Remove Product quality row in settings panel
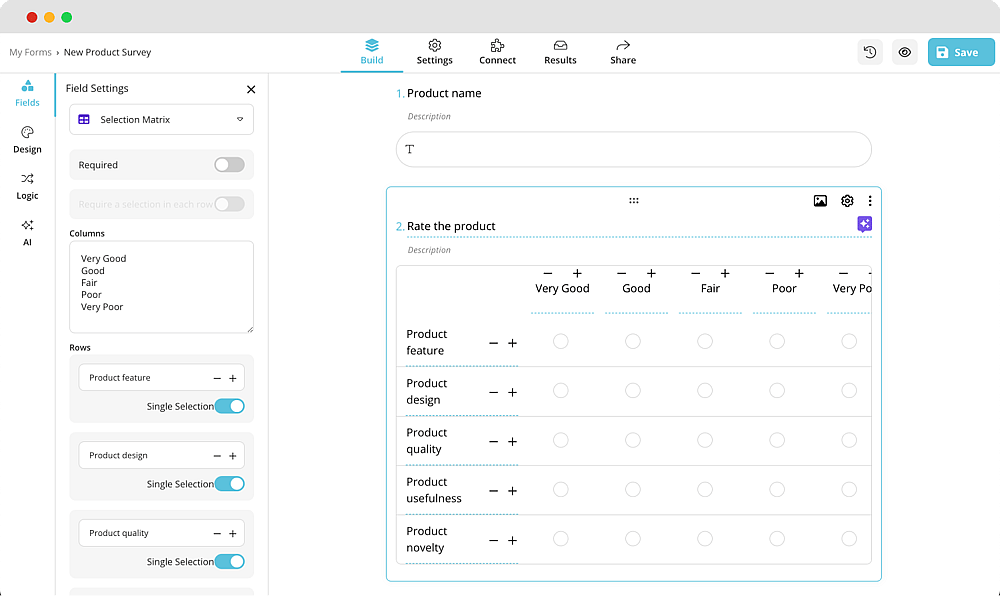 coord(217,534)
